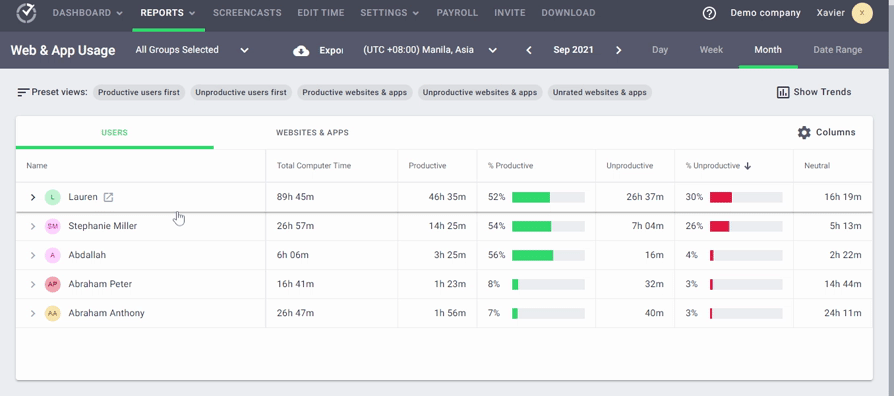Apply Unproductive users first preset

[x=241, y=92]
